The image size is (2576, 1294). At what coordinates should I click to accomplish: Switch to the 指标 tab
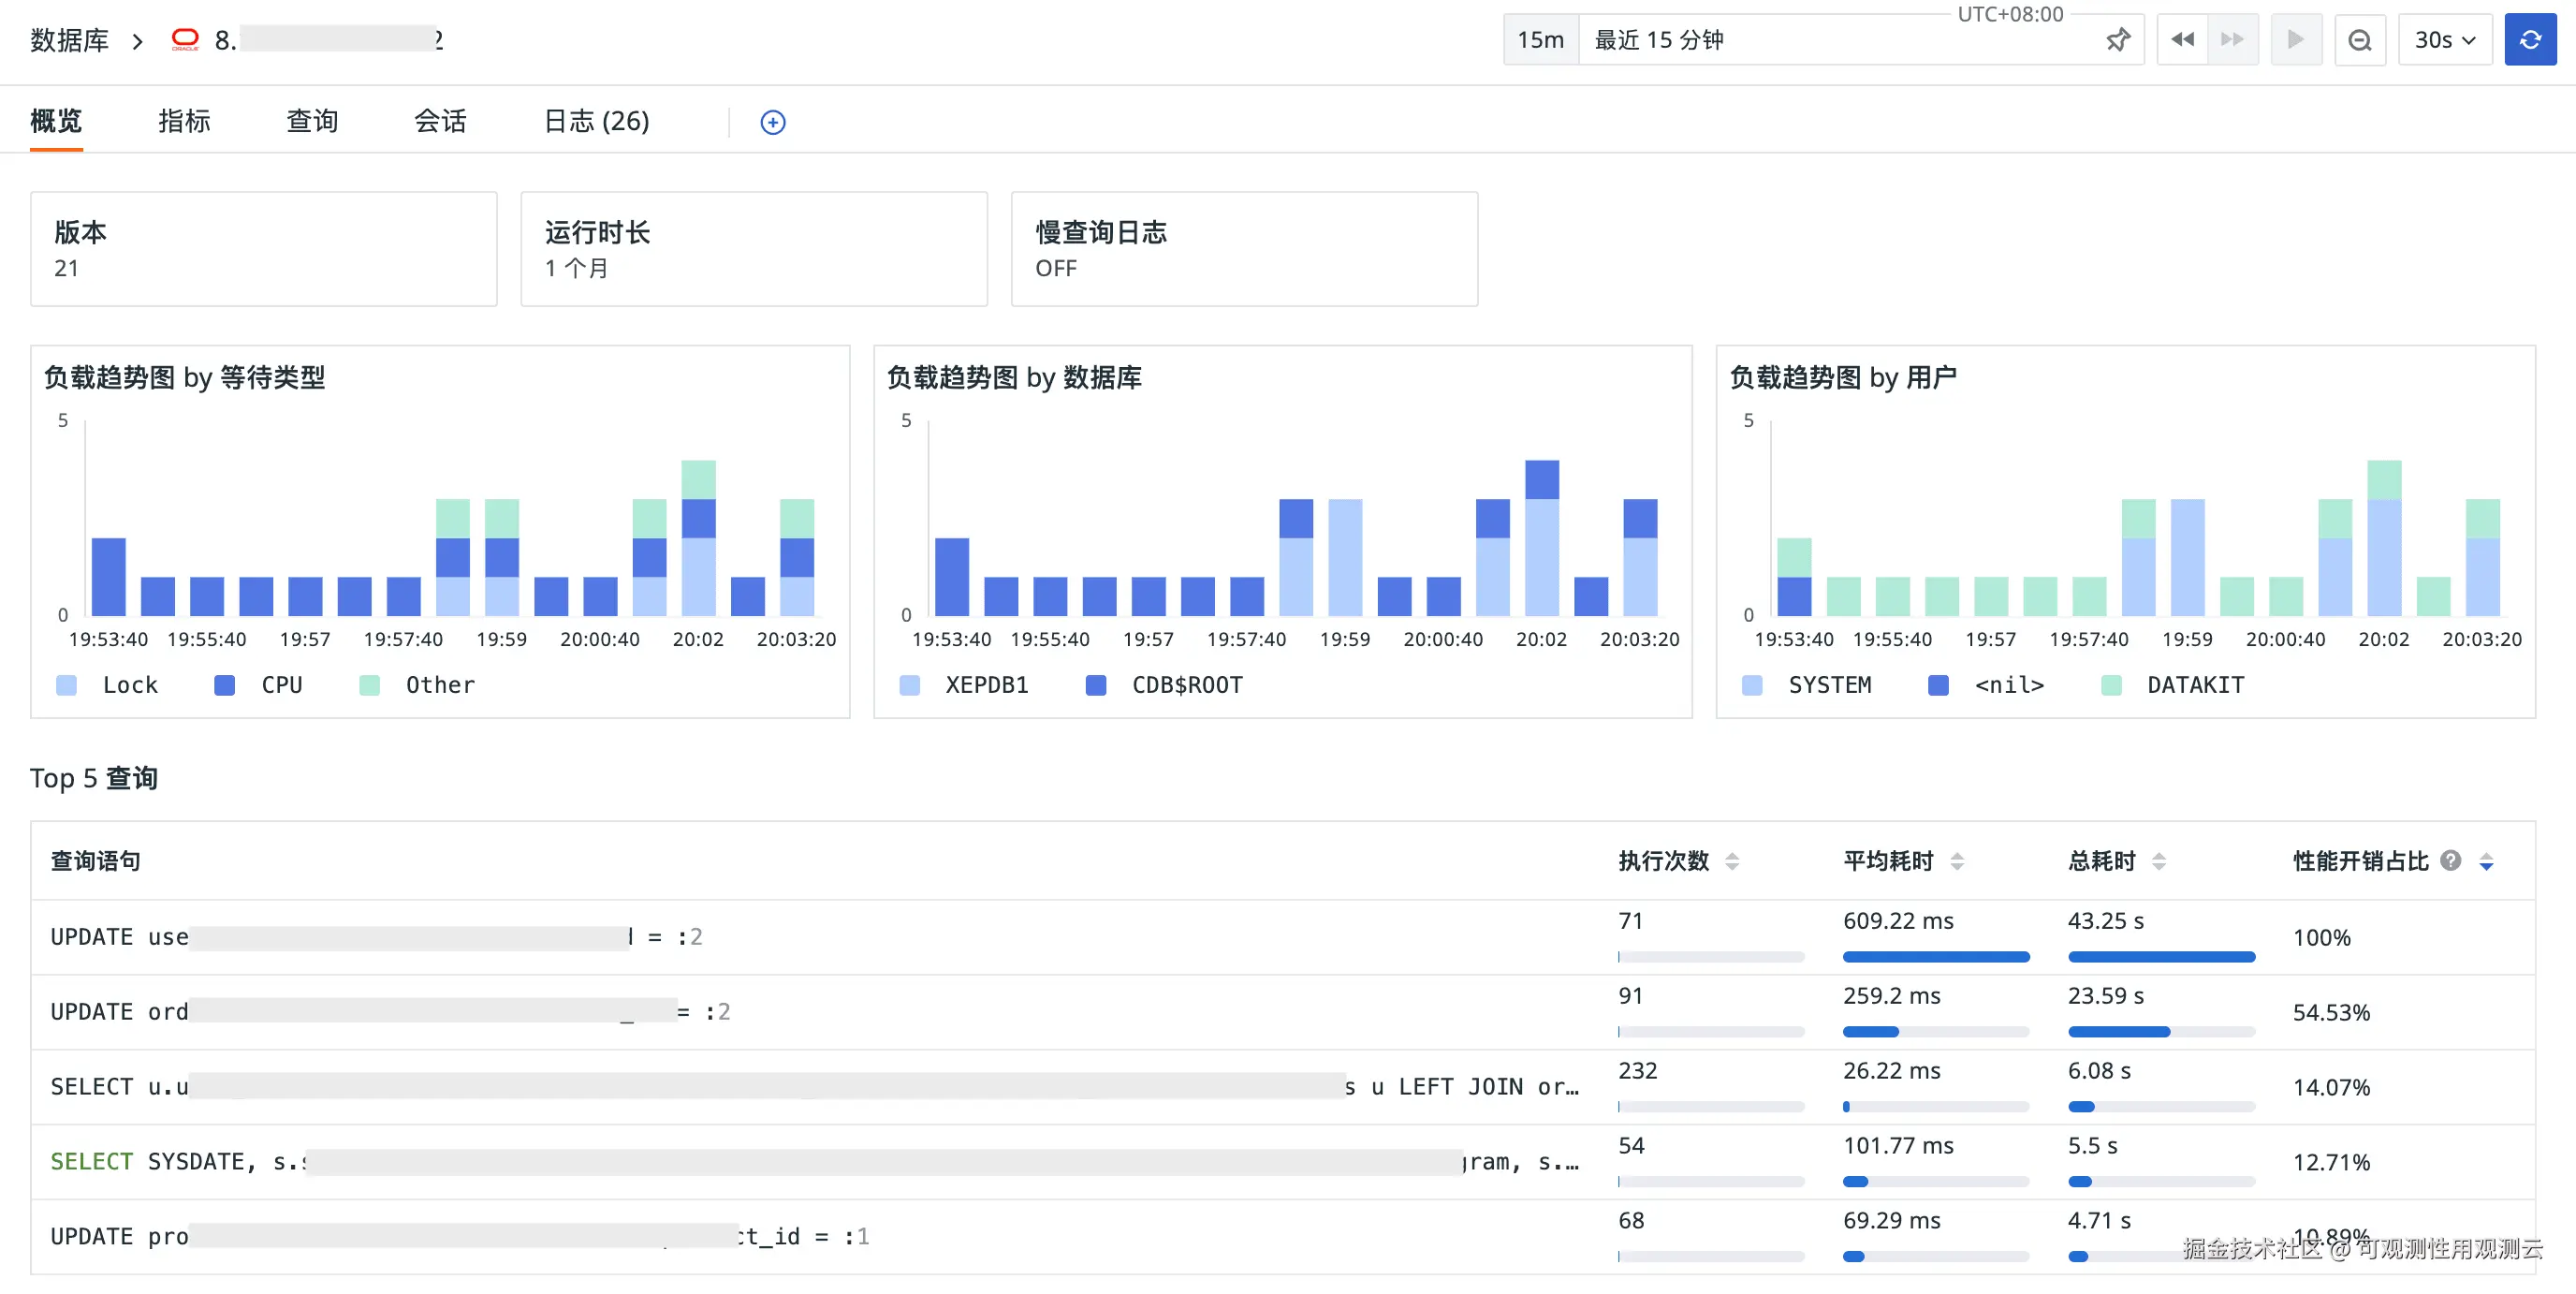pos(184,121)
